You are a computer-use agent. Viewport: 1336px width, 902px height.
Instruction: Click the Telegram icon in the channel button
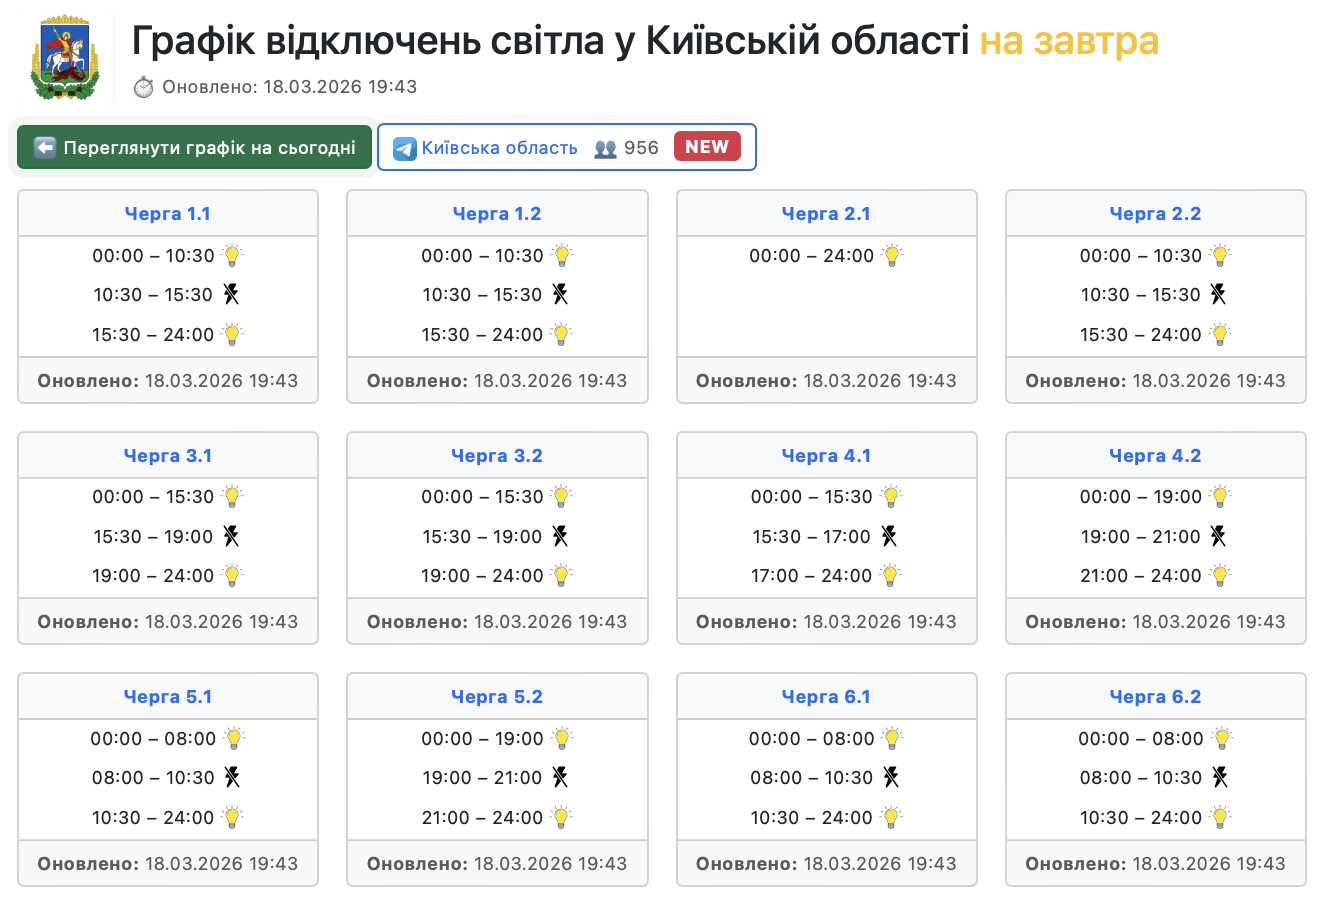click(x=405, y=148)
